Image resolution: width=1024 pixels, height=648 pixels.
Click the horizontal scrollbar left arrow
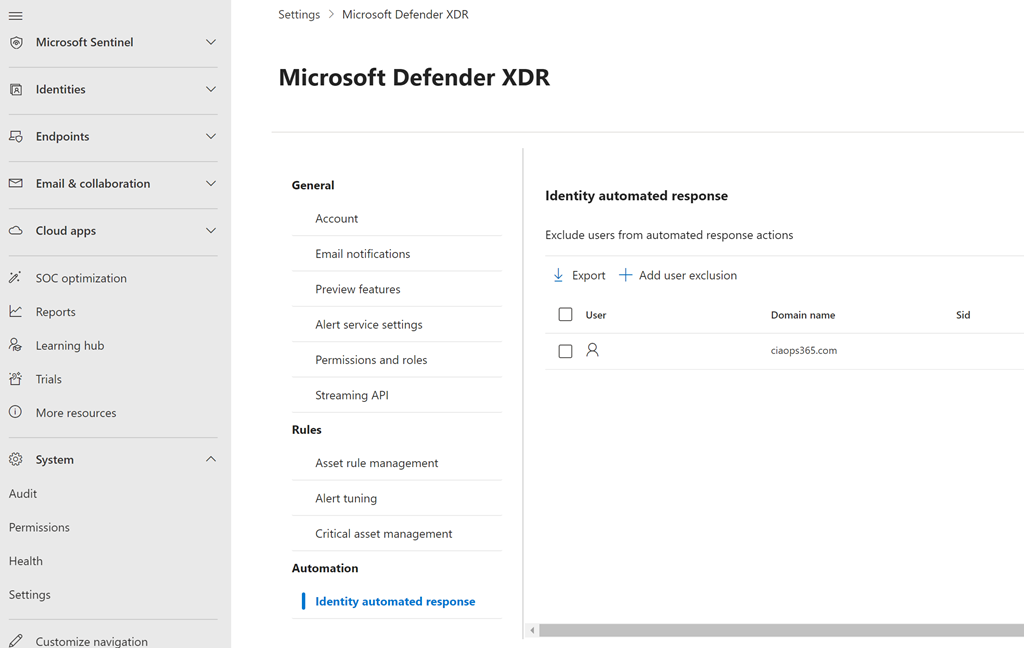[533, 631]
